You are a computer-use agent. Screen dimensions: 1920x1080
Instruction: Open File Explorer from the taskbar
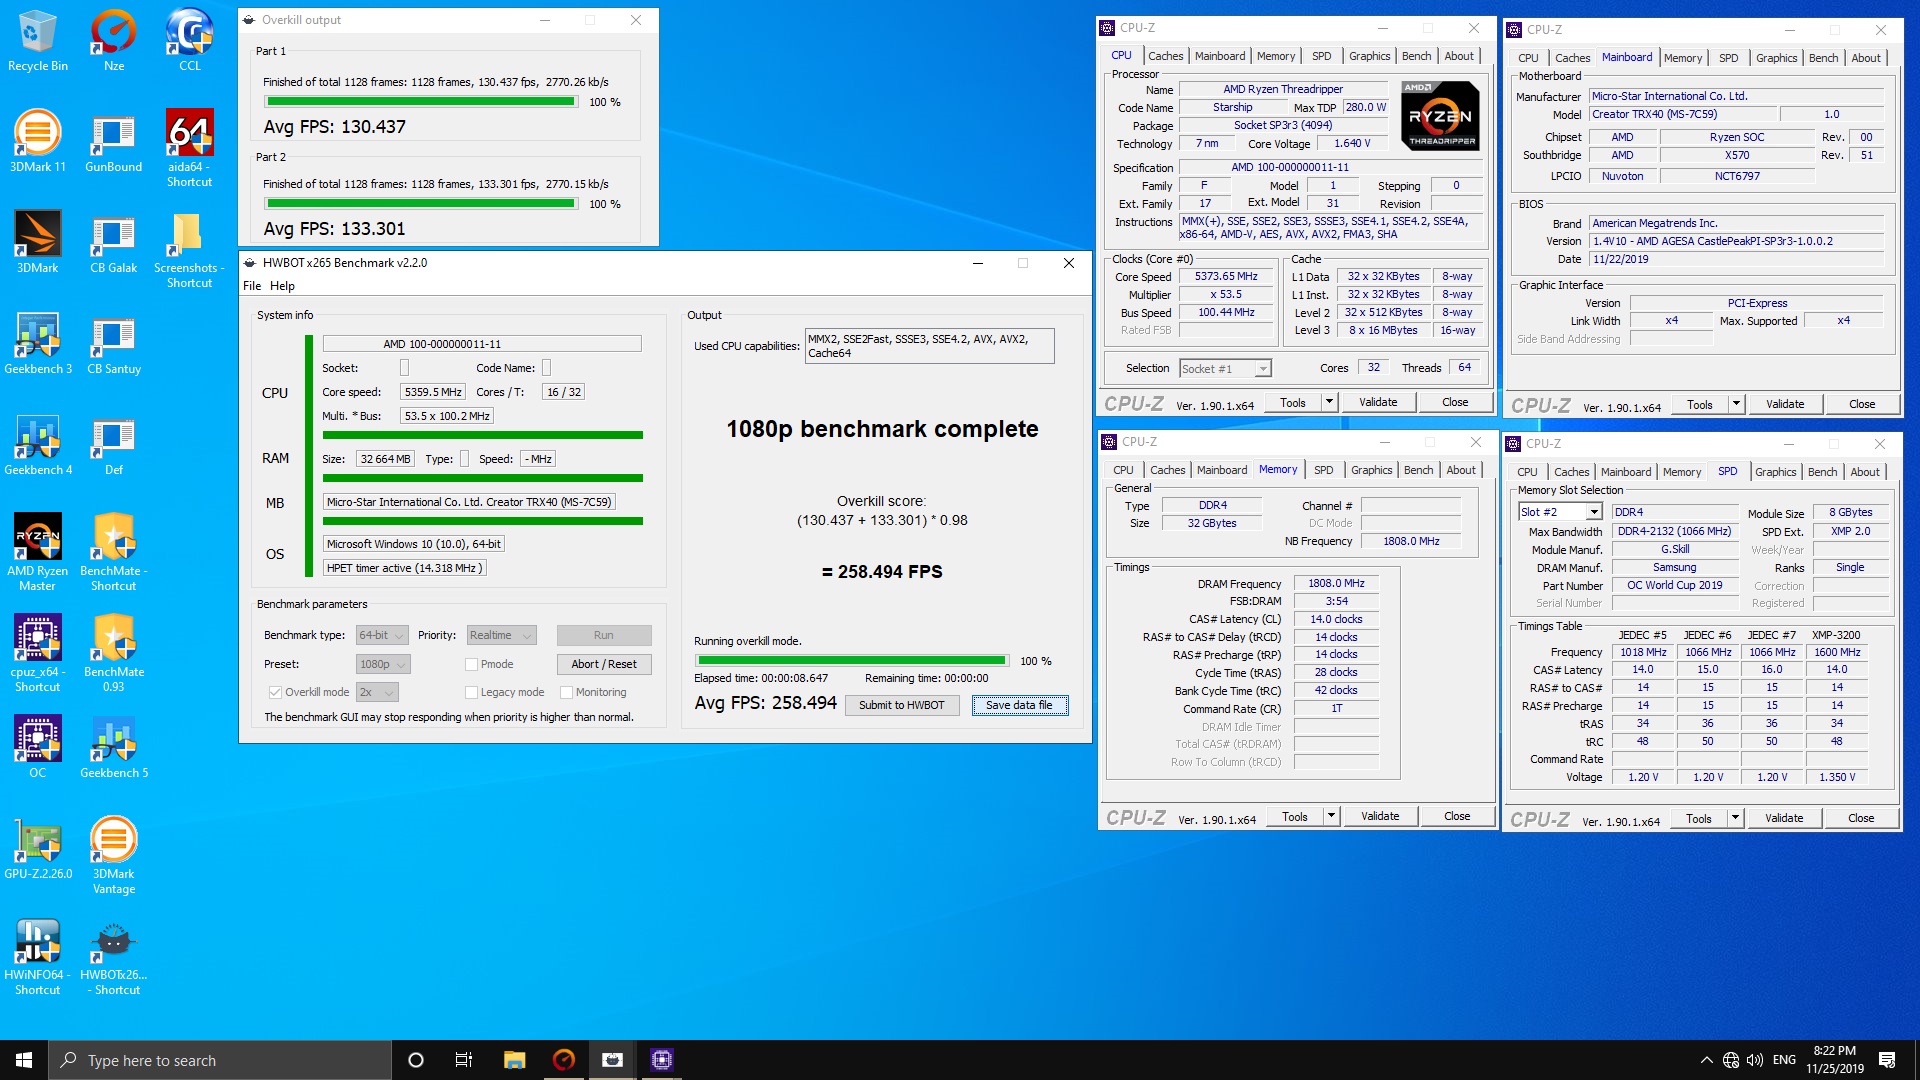[x=514, y=1060]
